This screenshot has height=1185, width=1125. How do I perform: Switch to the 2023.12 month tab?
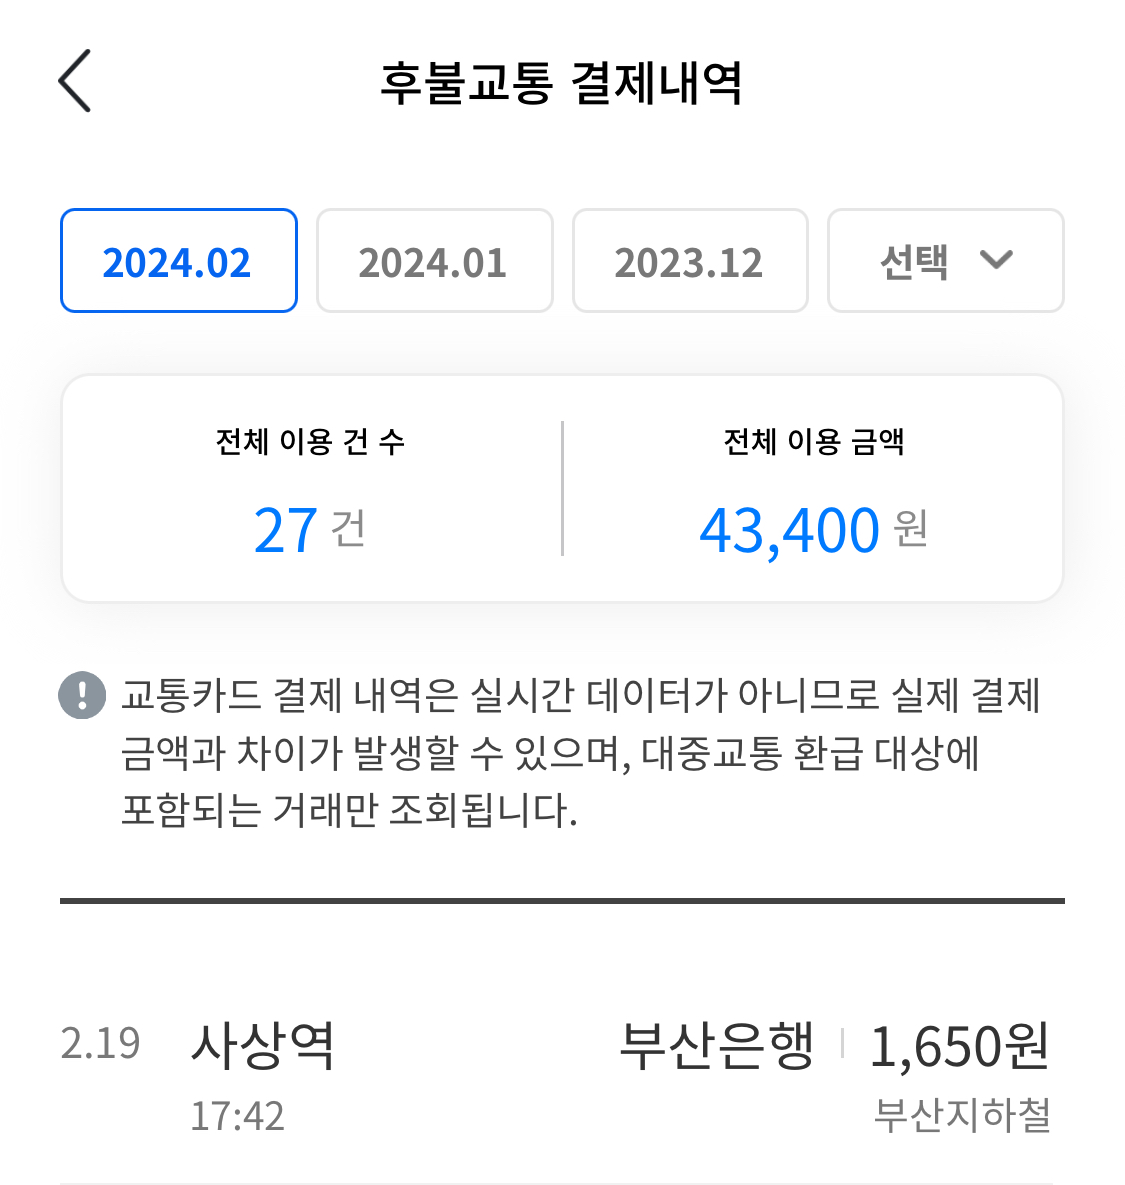pos(689,262)
